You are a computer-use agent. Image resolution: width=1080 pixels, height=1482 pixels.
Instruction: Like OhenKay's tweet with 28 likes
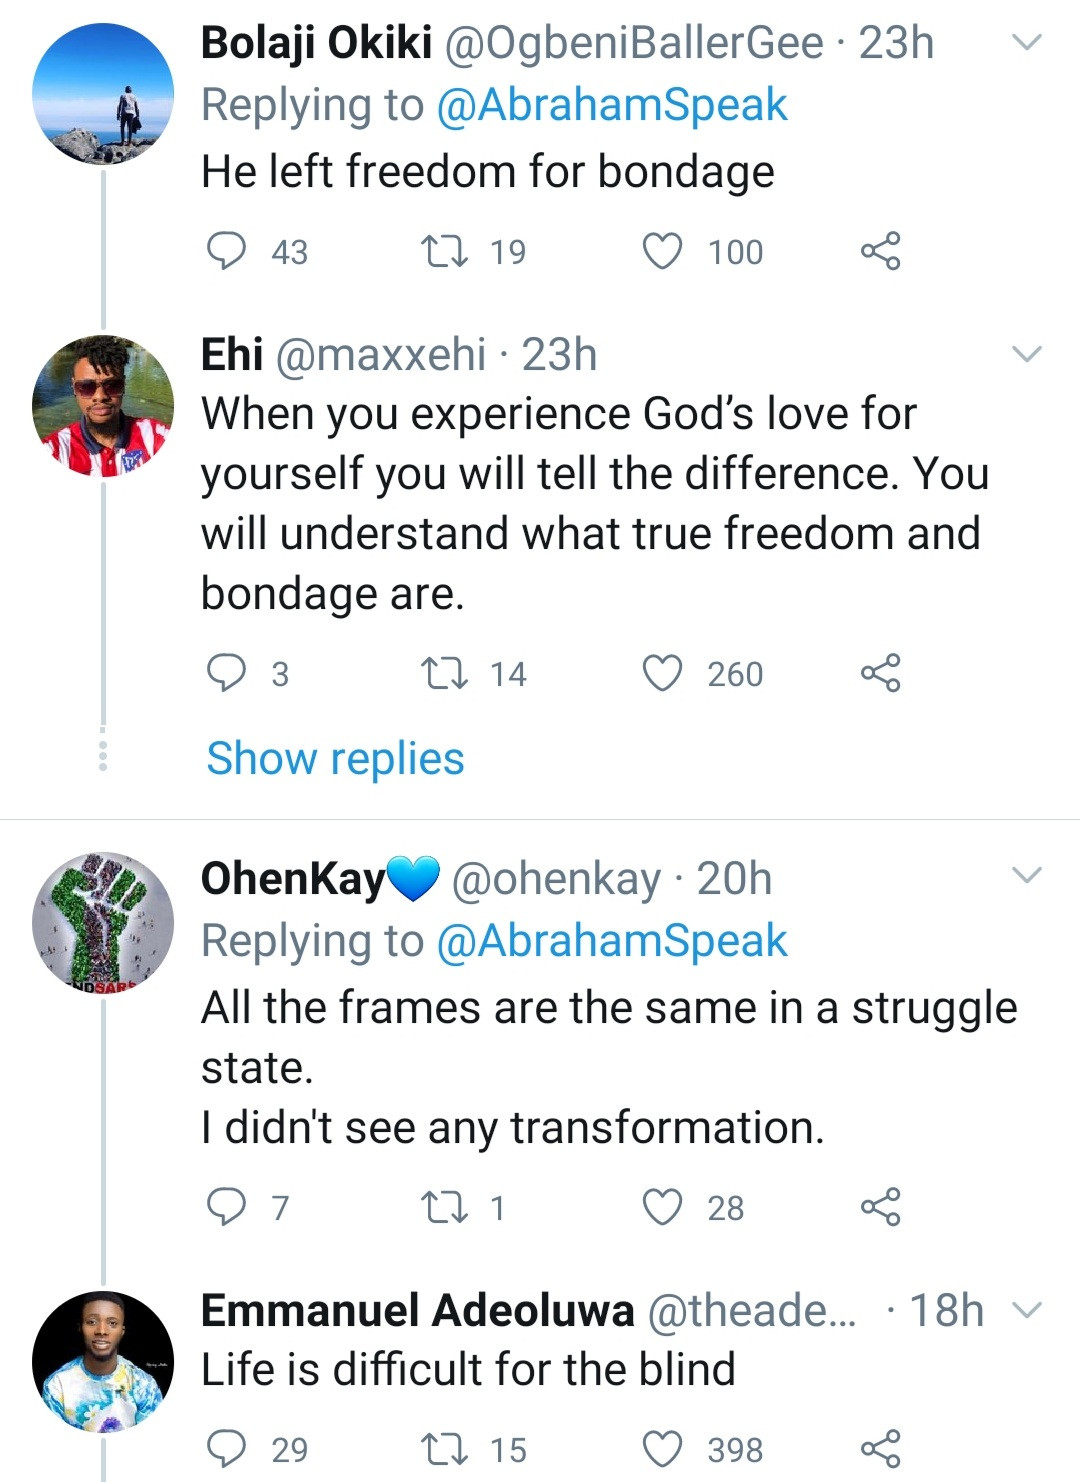point(662,1207)
